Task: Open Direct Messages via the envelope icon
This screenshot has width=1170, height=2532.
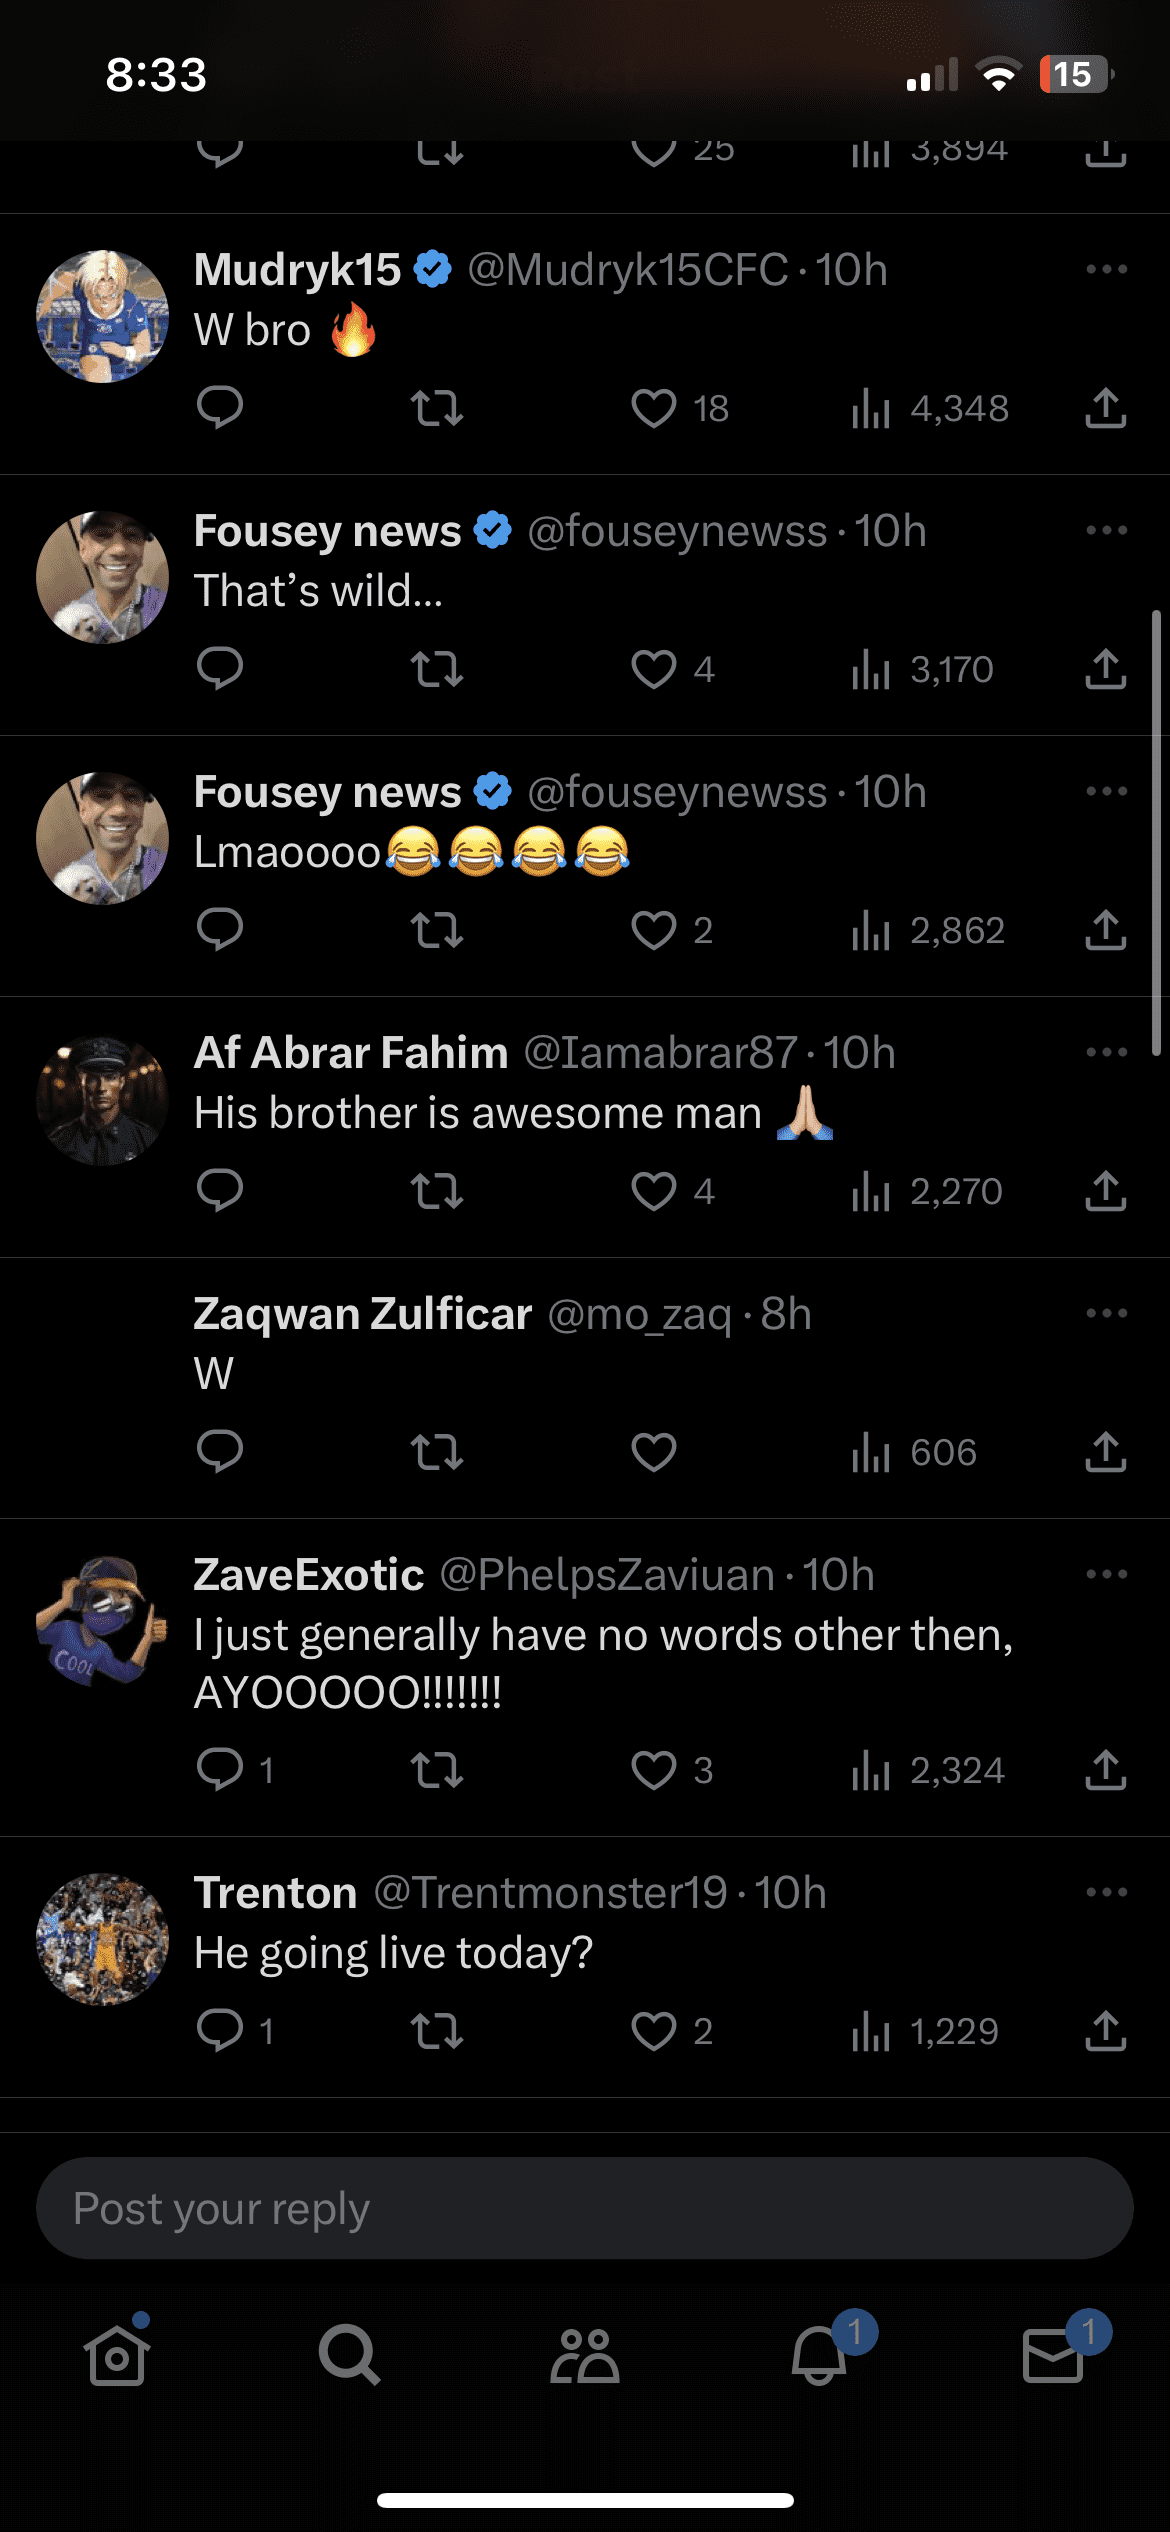Action: [1053, 2356]
